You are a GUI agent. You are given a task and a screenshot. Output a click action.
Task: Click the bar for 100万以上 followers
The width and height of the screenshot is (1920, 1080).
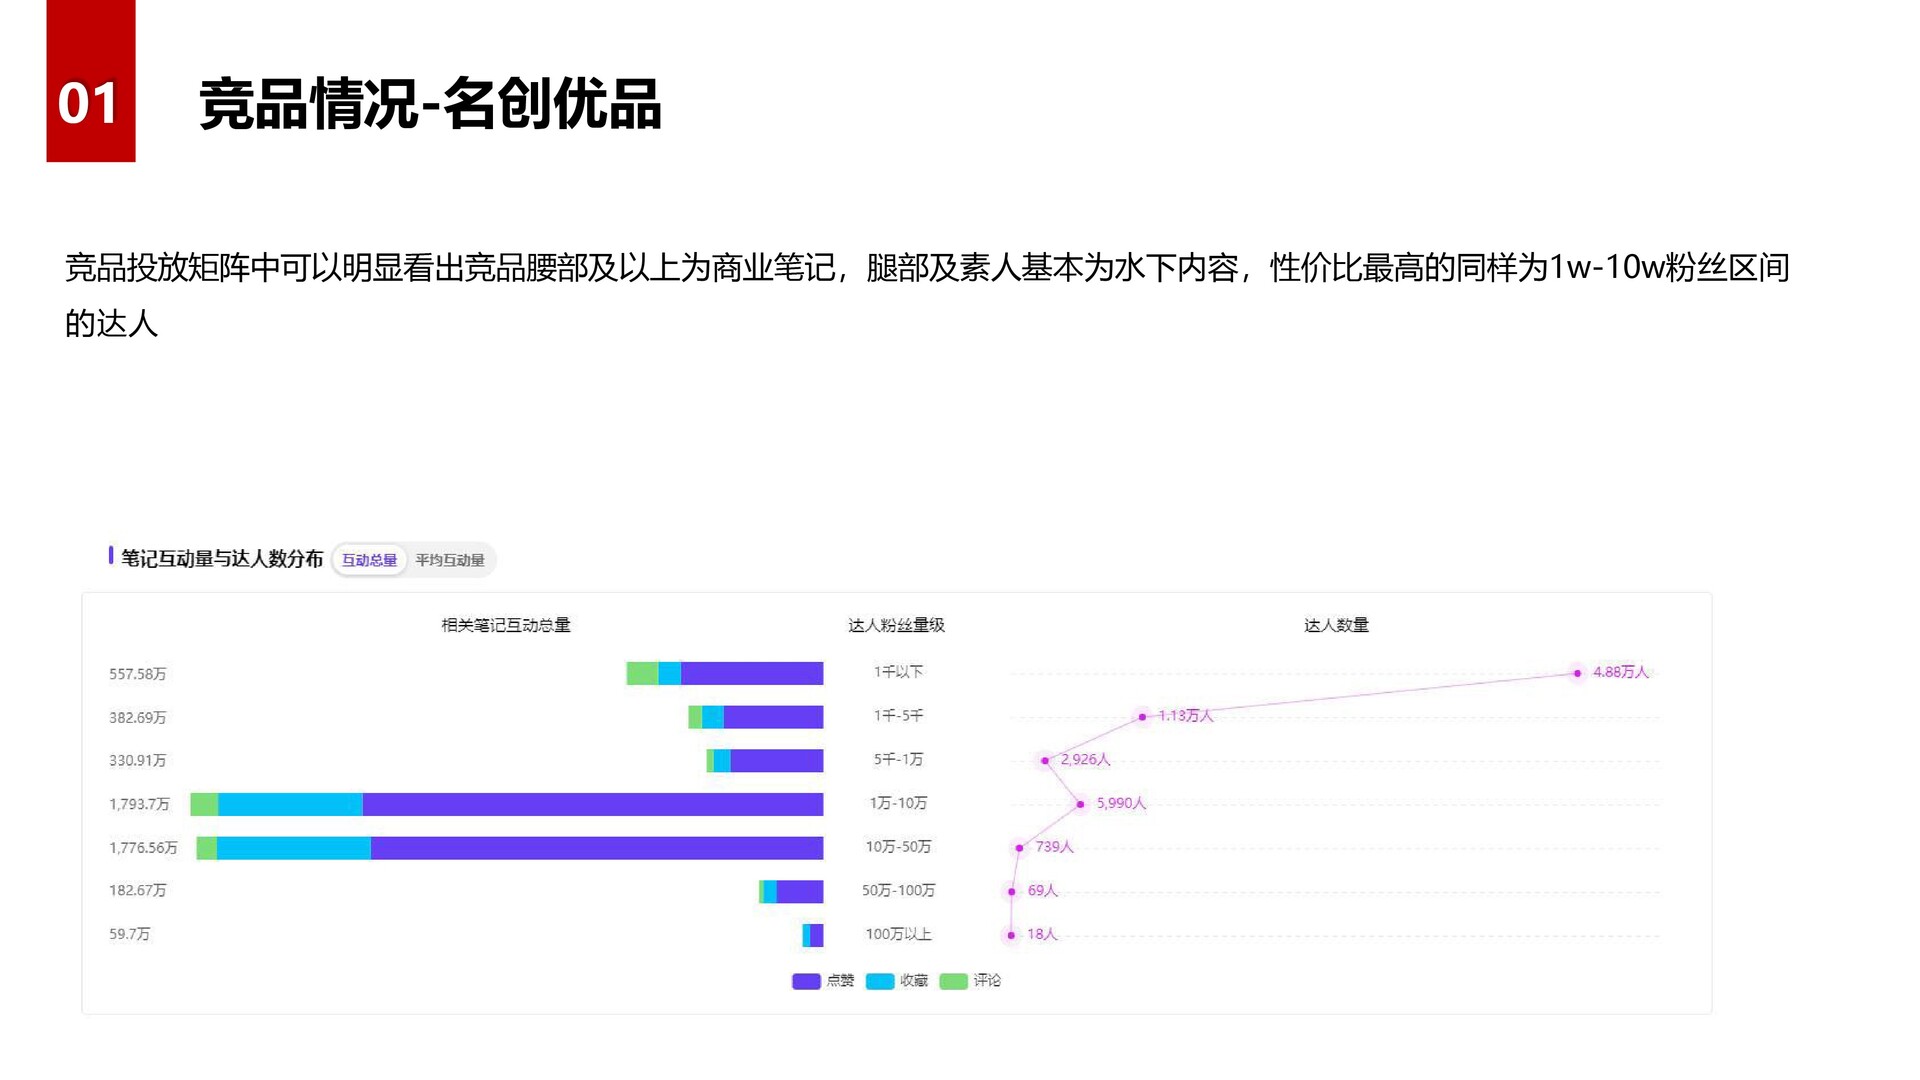click(x=813, y=935)
